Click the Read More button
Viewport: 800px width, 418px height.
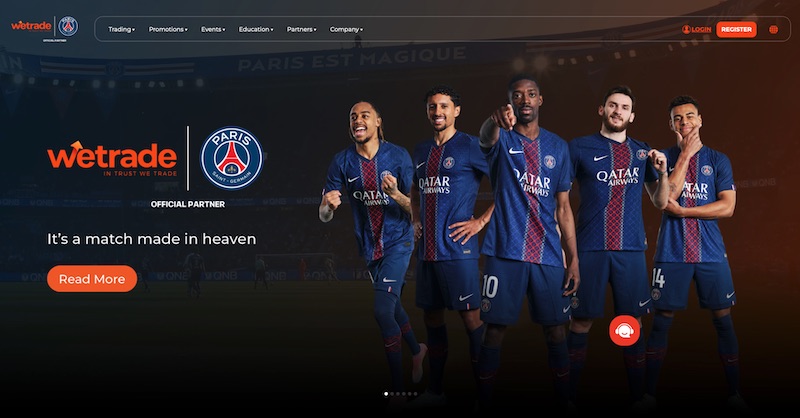[92, 279]
